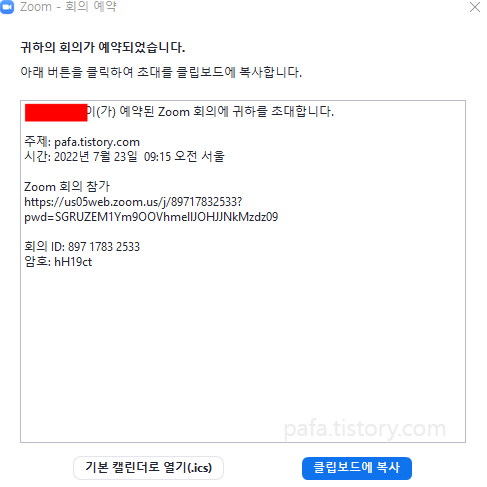487x487 pixels.
Task: Click the 주제: pafa.tistory.com topic line
Action: coord(82,142)
